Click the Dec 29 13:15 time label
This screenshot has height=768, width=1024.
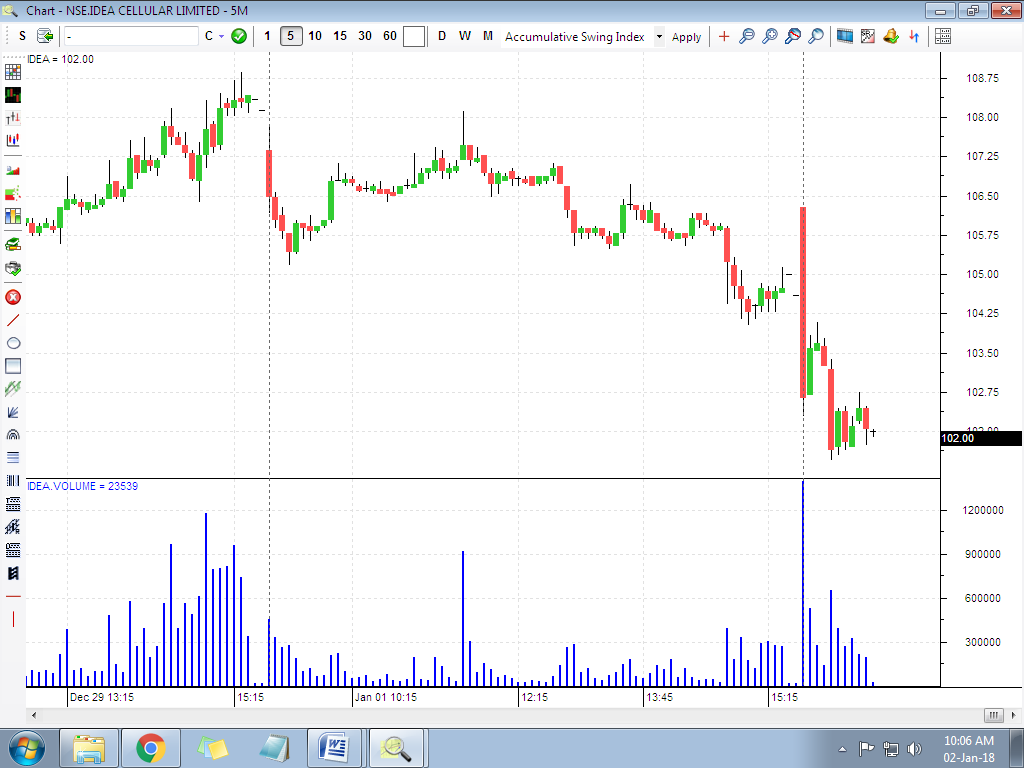point(101,697)
